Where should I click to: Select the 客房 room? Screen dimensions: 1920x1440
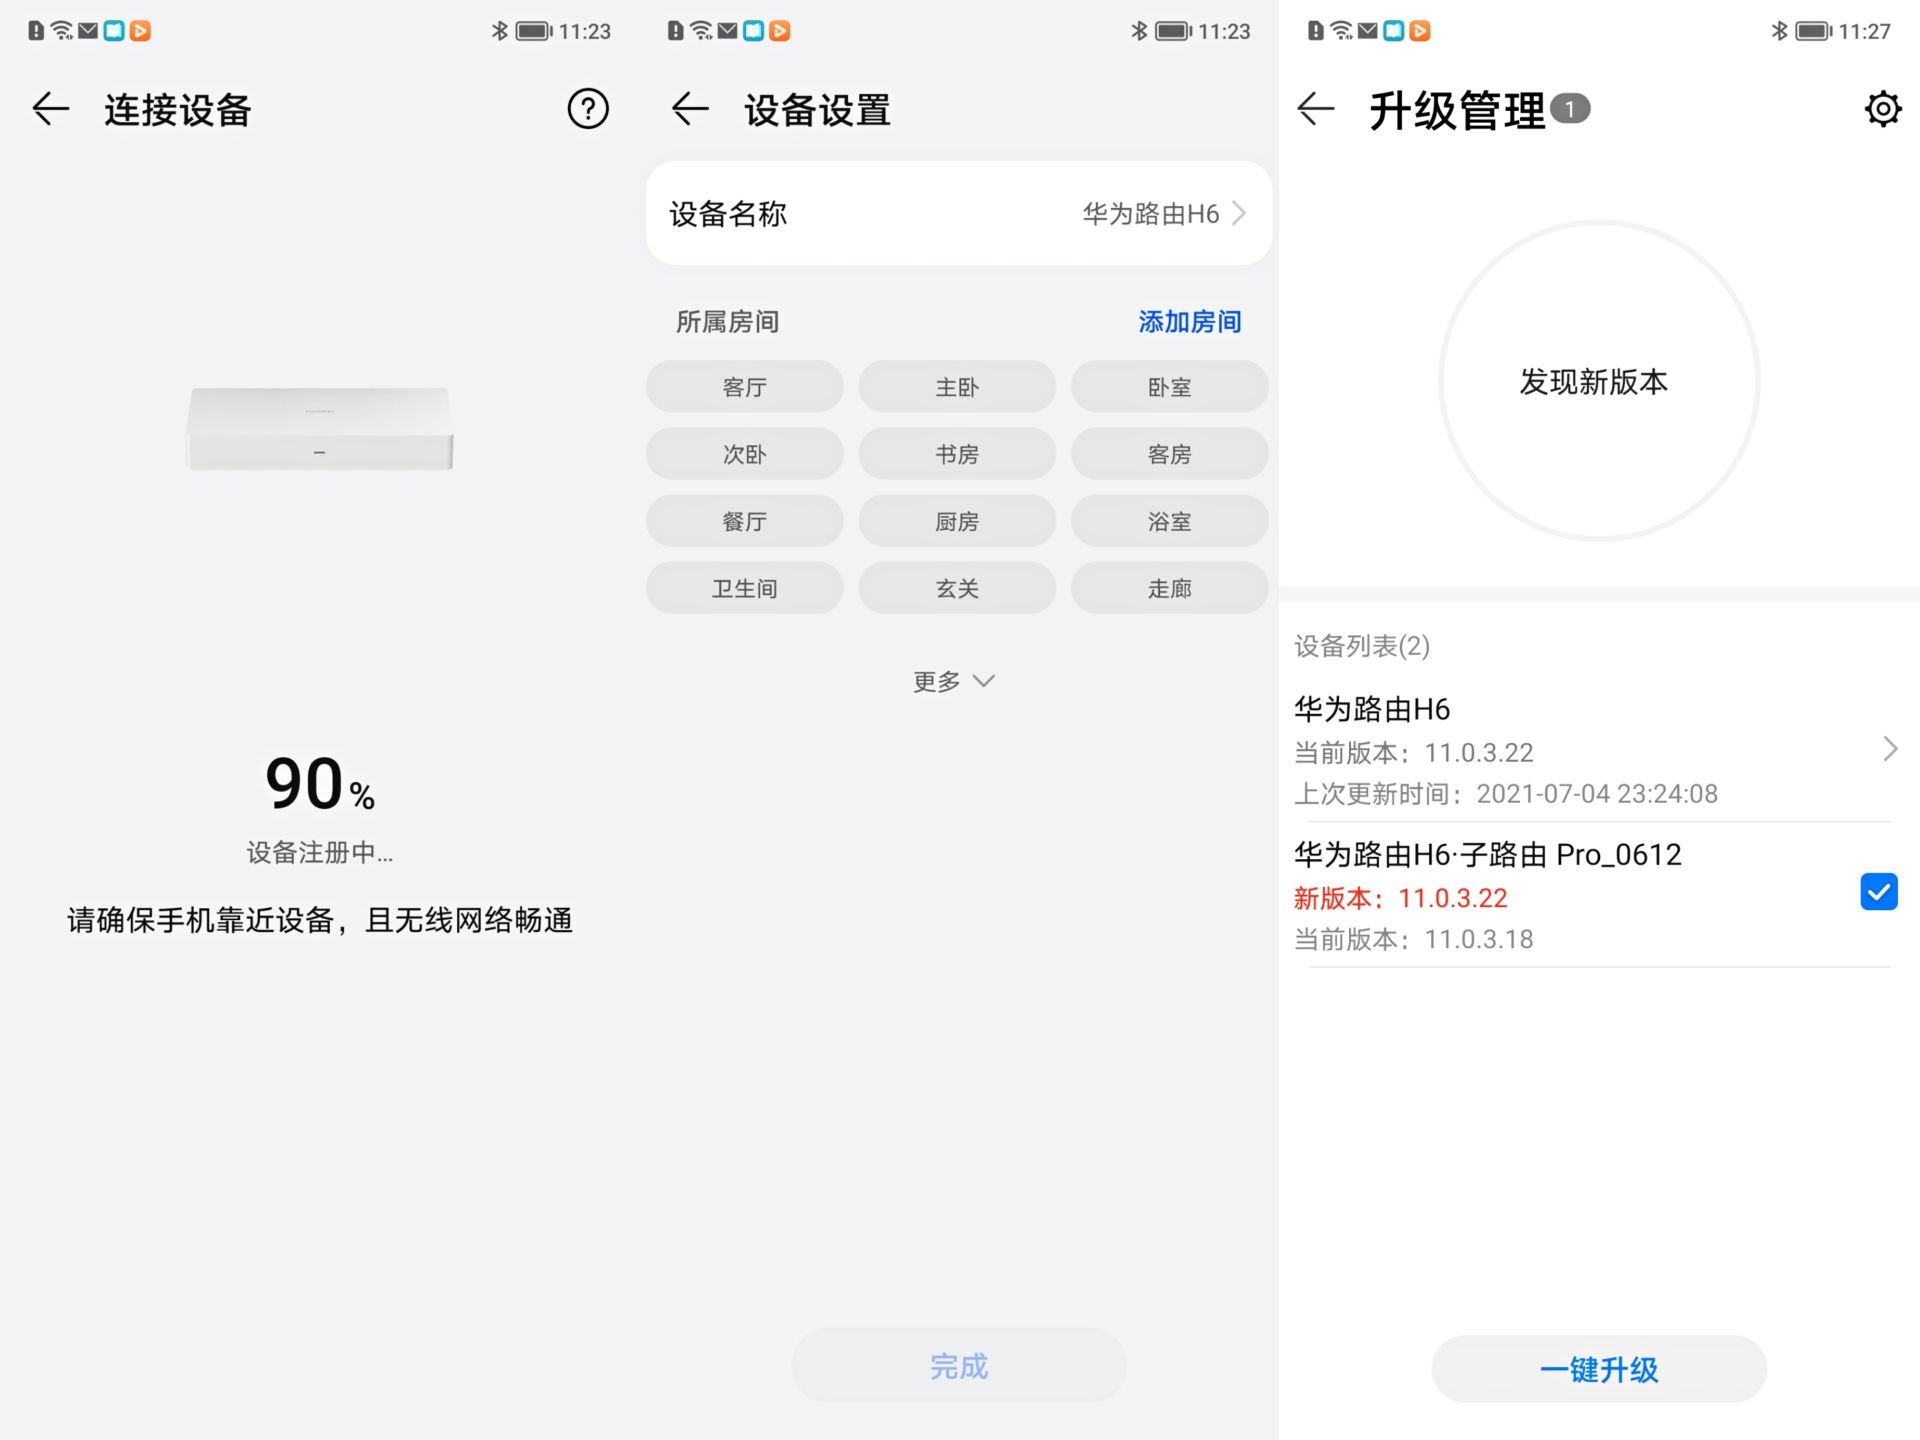coord(1169,454)
